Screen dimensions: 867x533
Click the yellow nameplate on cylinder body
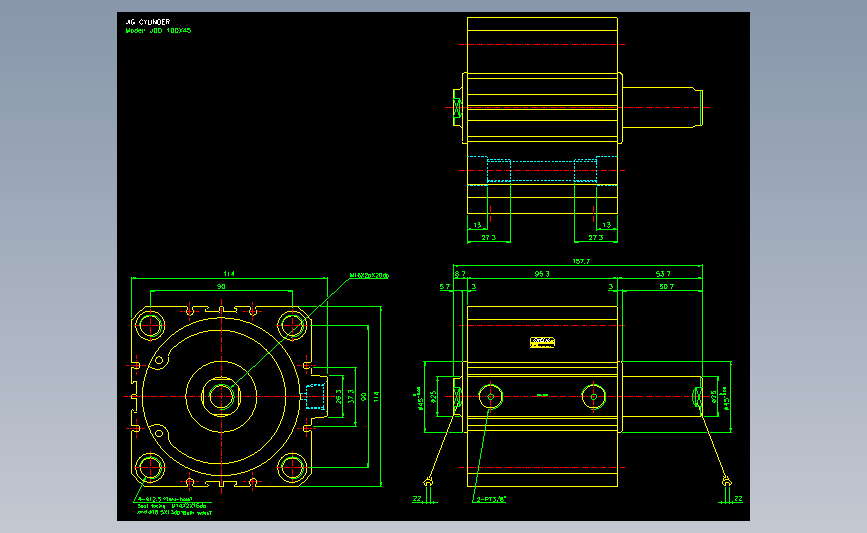click(x=542, y=343)
